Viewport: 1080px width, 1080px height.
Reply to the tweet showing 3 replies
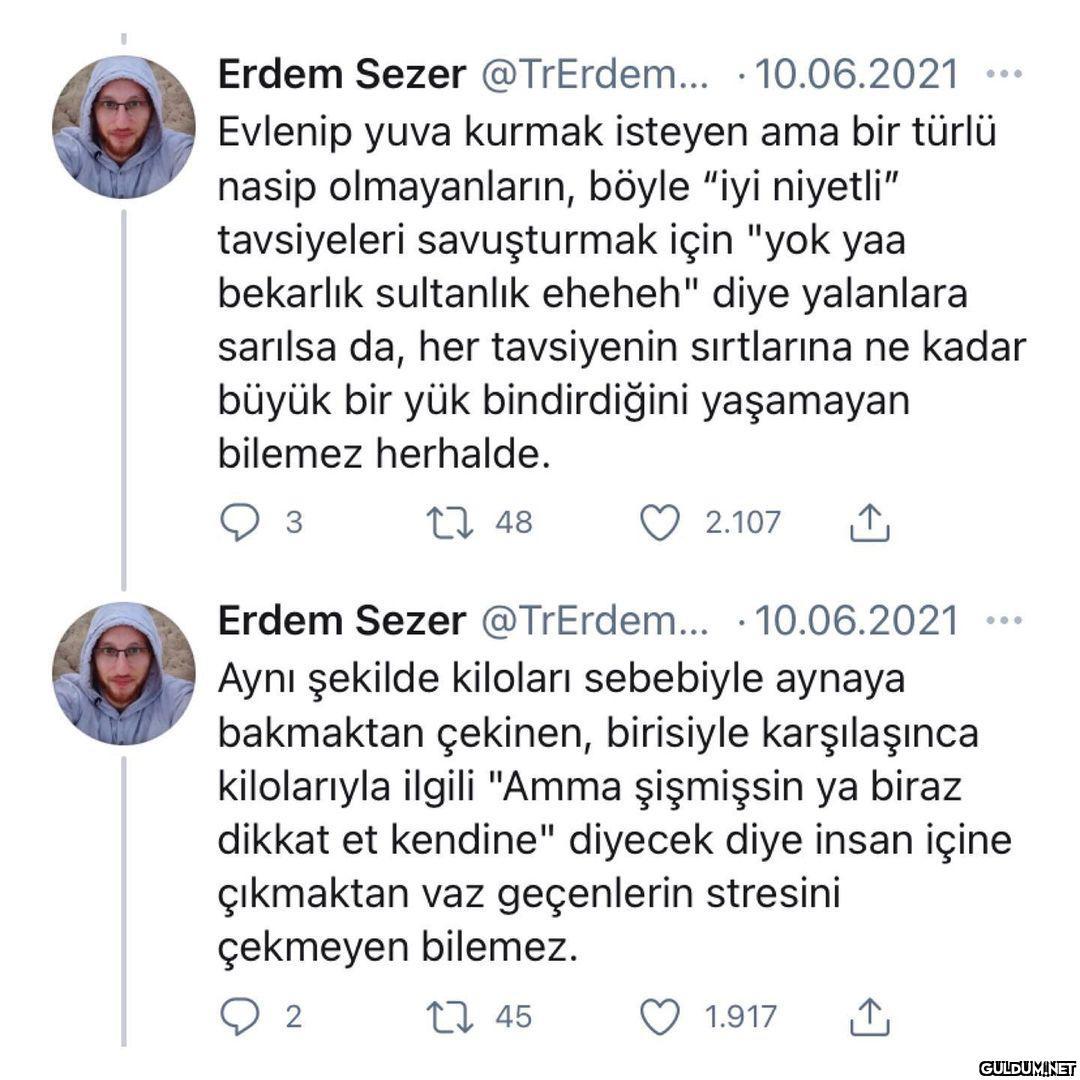click(x=238, y=522)
